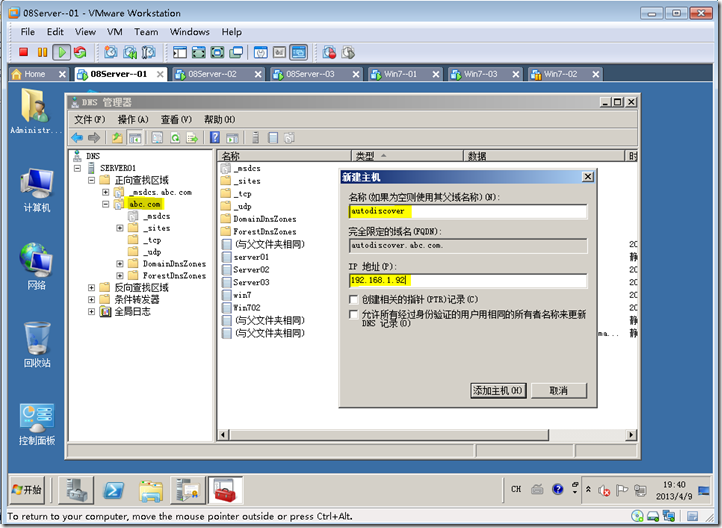Click the VMware red power off button
722x528 pixels.
click(23, 52)
